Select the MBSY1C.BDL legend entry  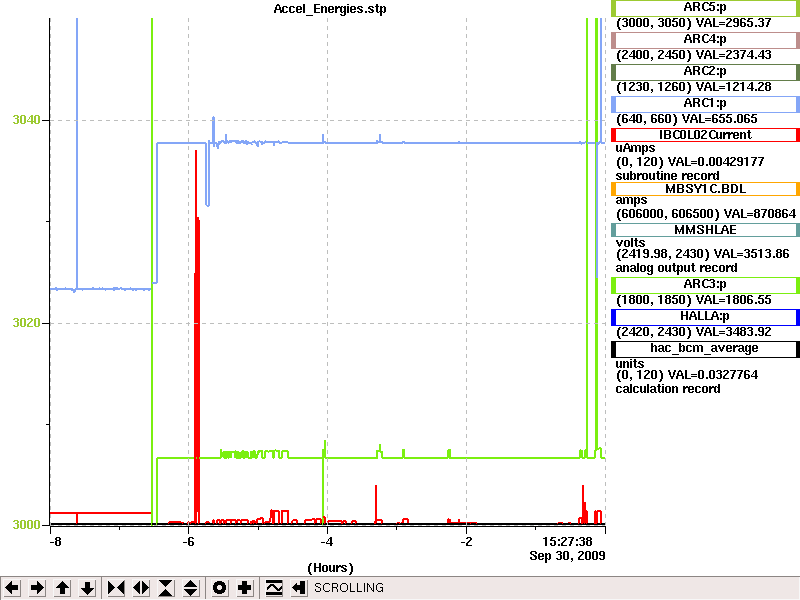tap(705, 189)
